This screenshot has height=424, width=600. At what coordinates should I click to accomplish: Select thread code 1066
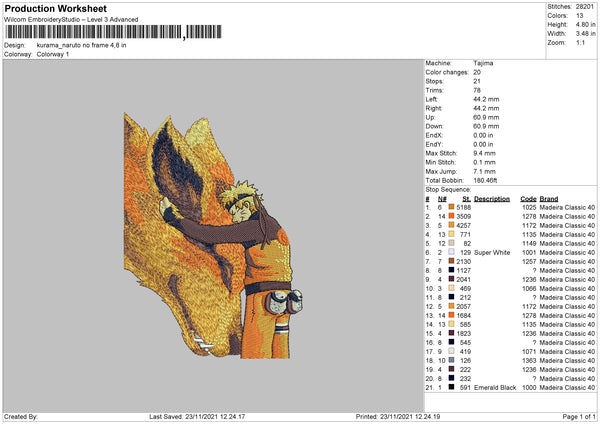click(x=529, y=289)
